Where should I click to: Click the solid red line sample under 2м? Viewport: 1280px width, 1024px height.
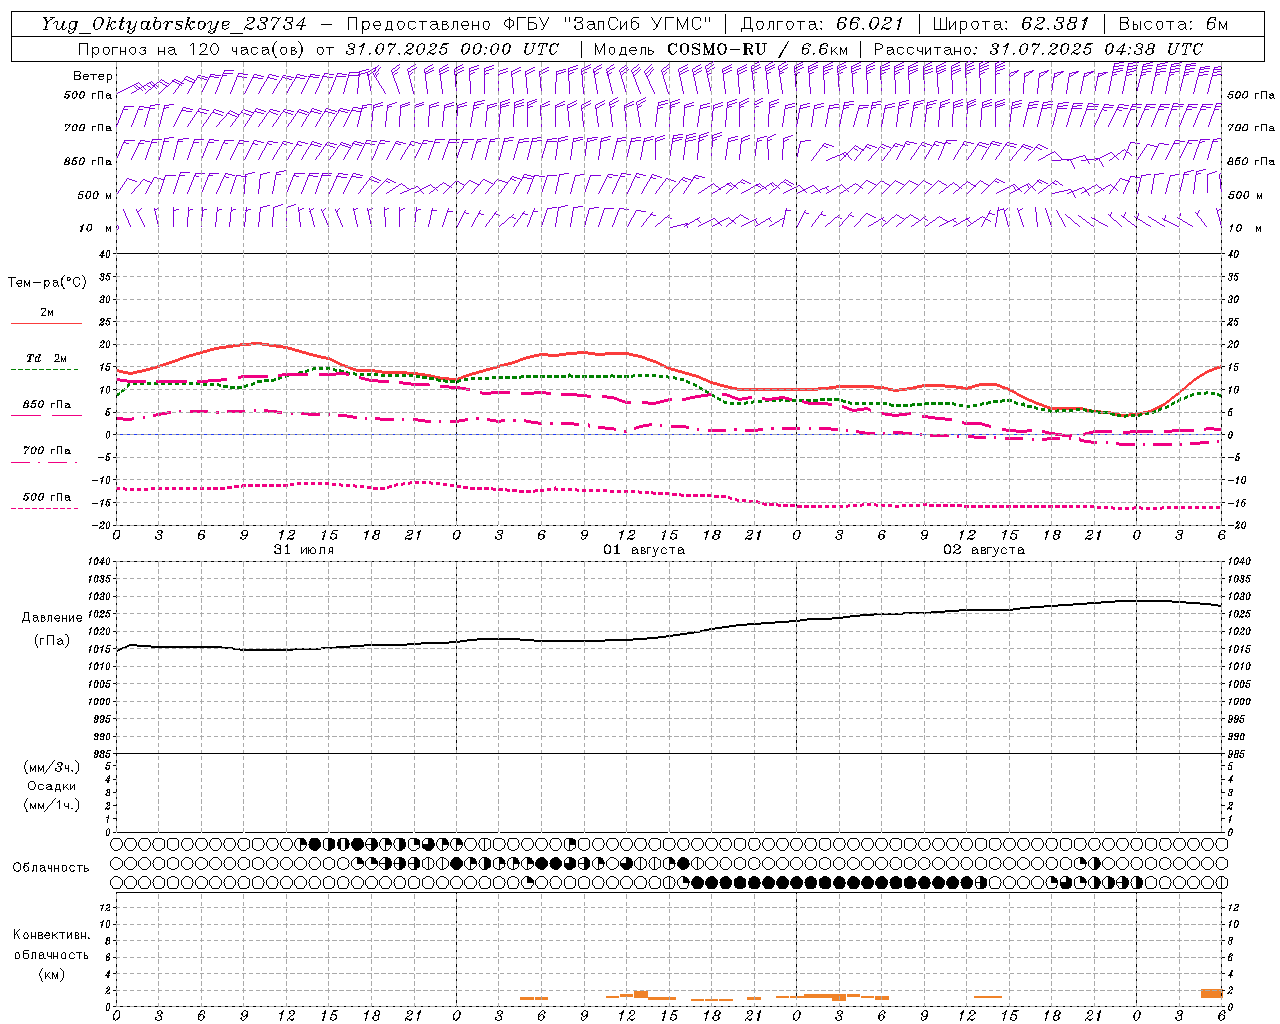[x=47, y=323]
